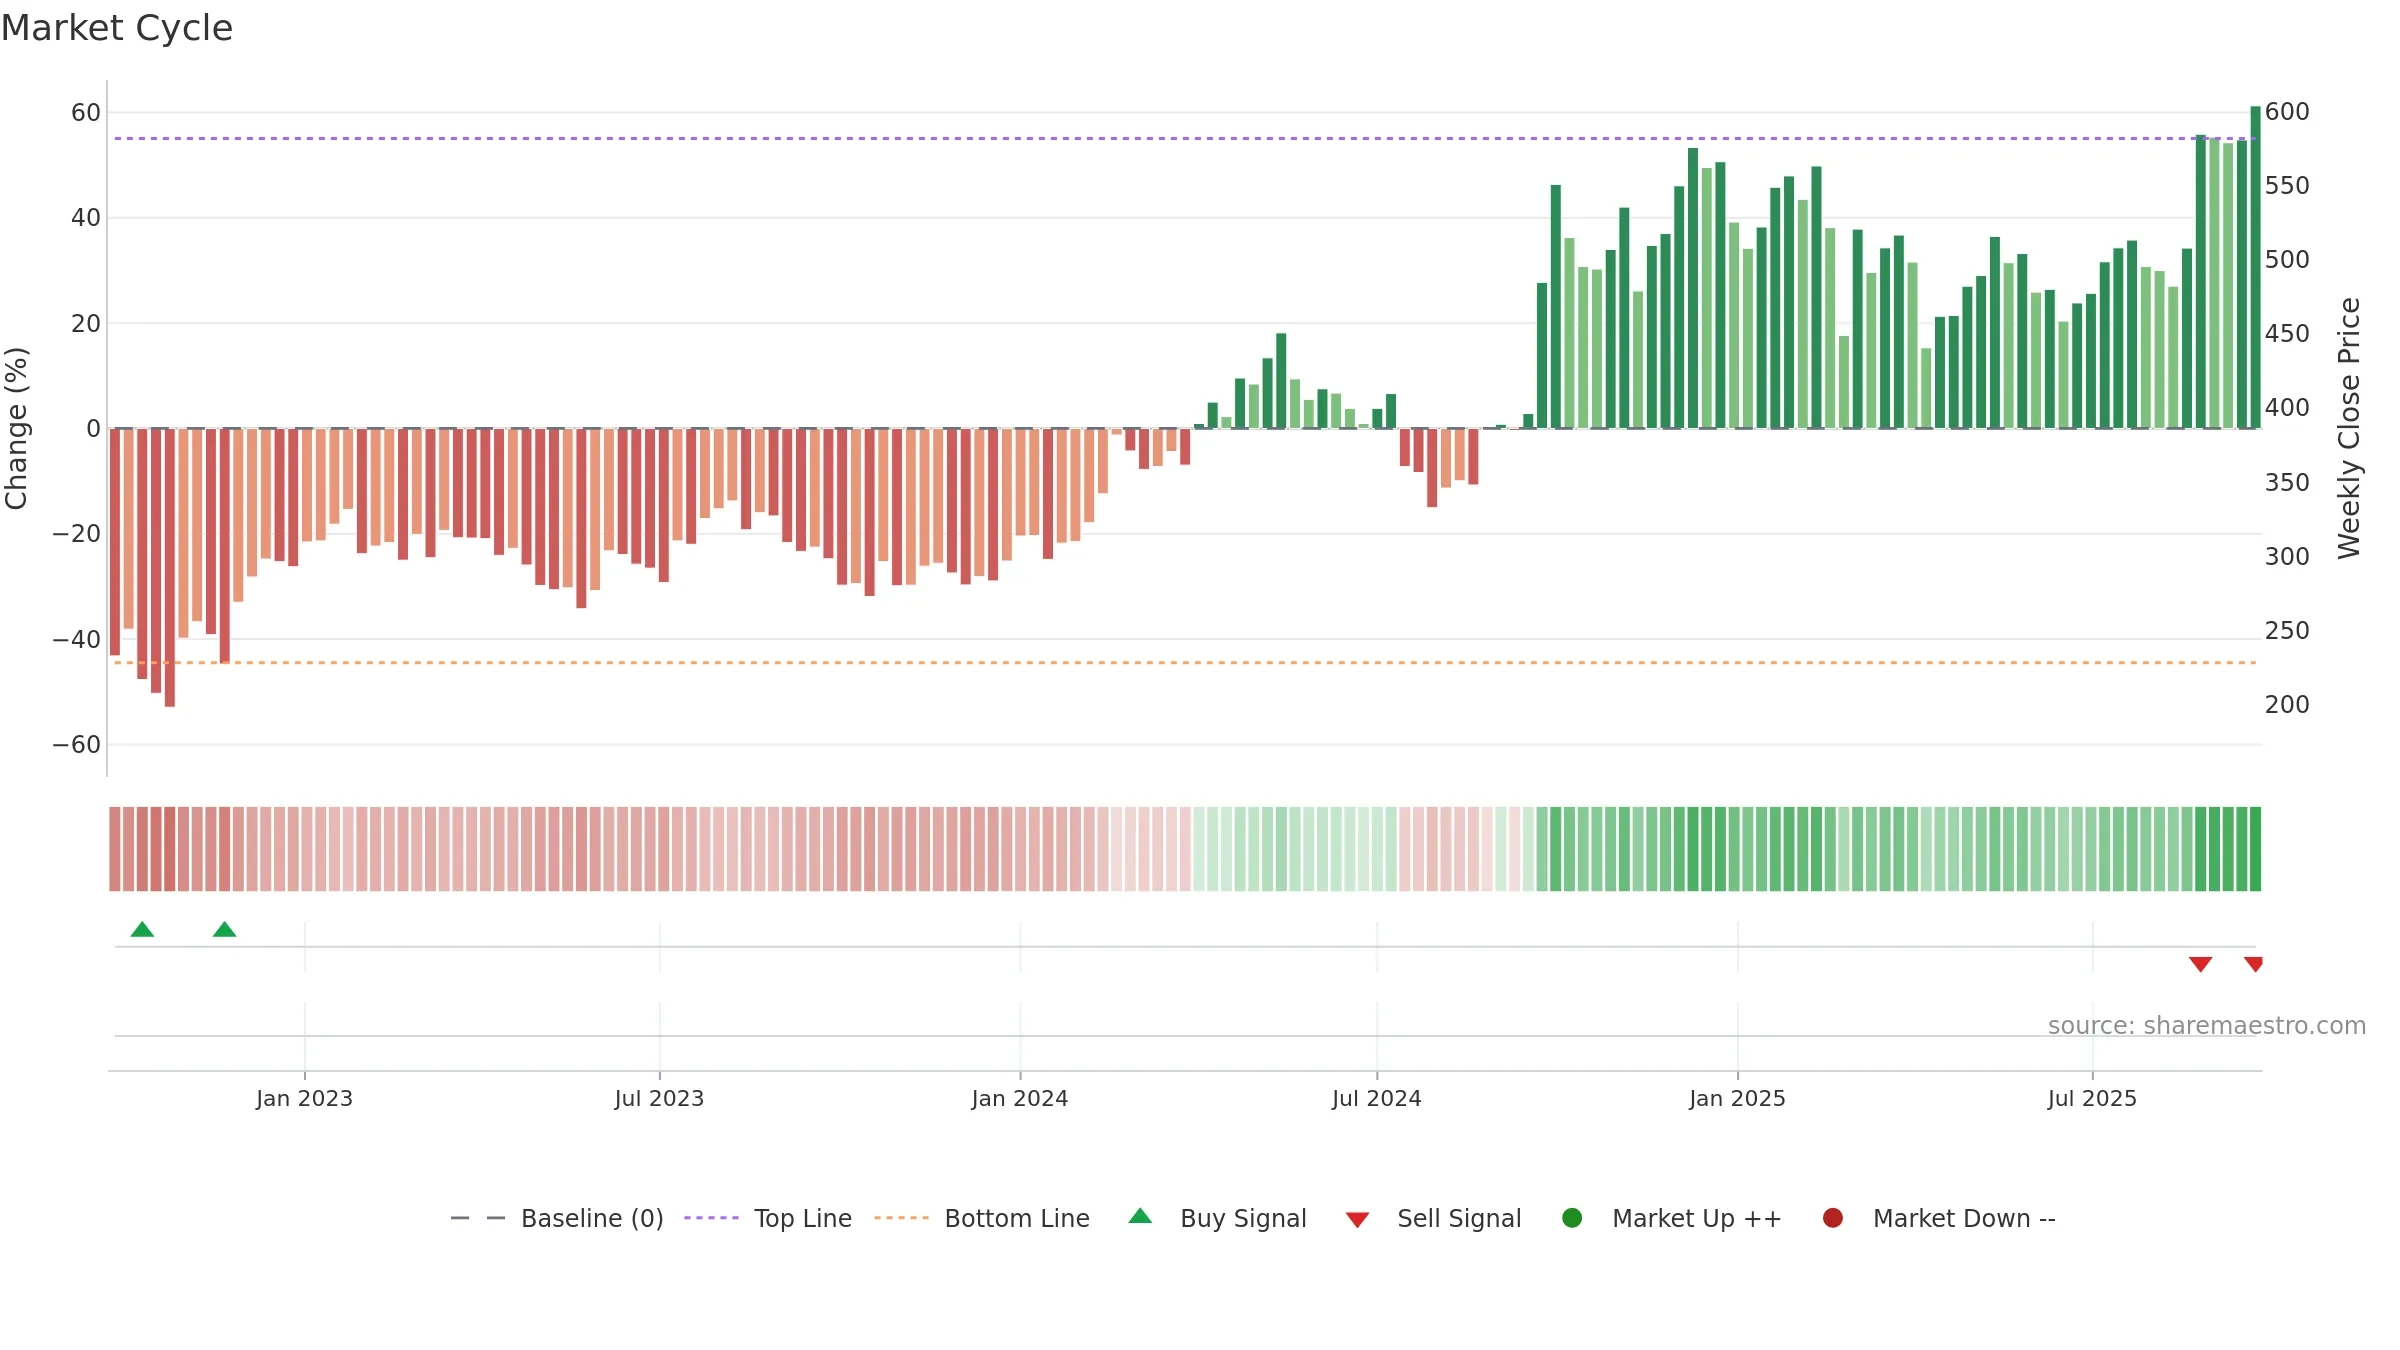
Task: Click the green Buy Signal legend triangle icon
Action: [x=1140, y=1216]
